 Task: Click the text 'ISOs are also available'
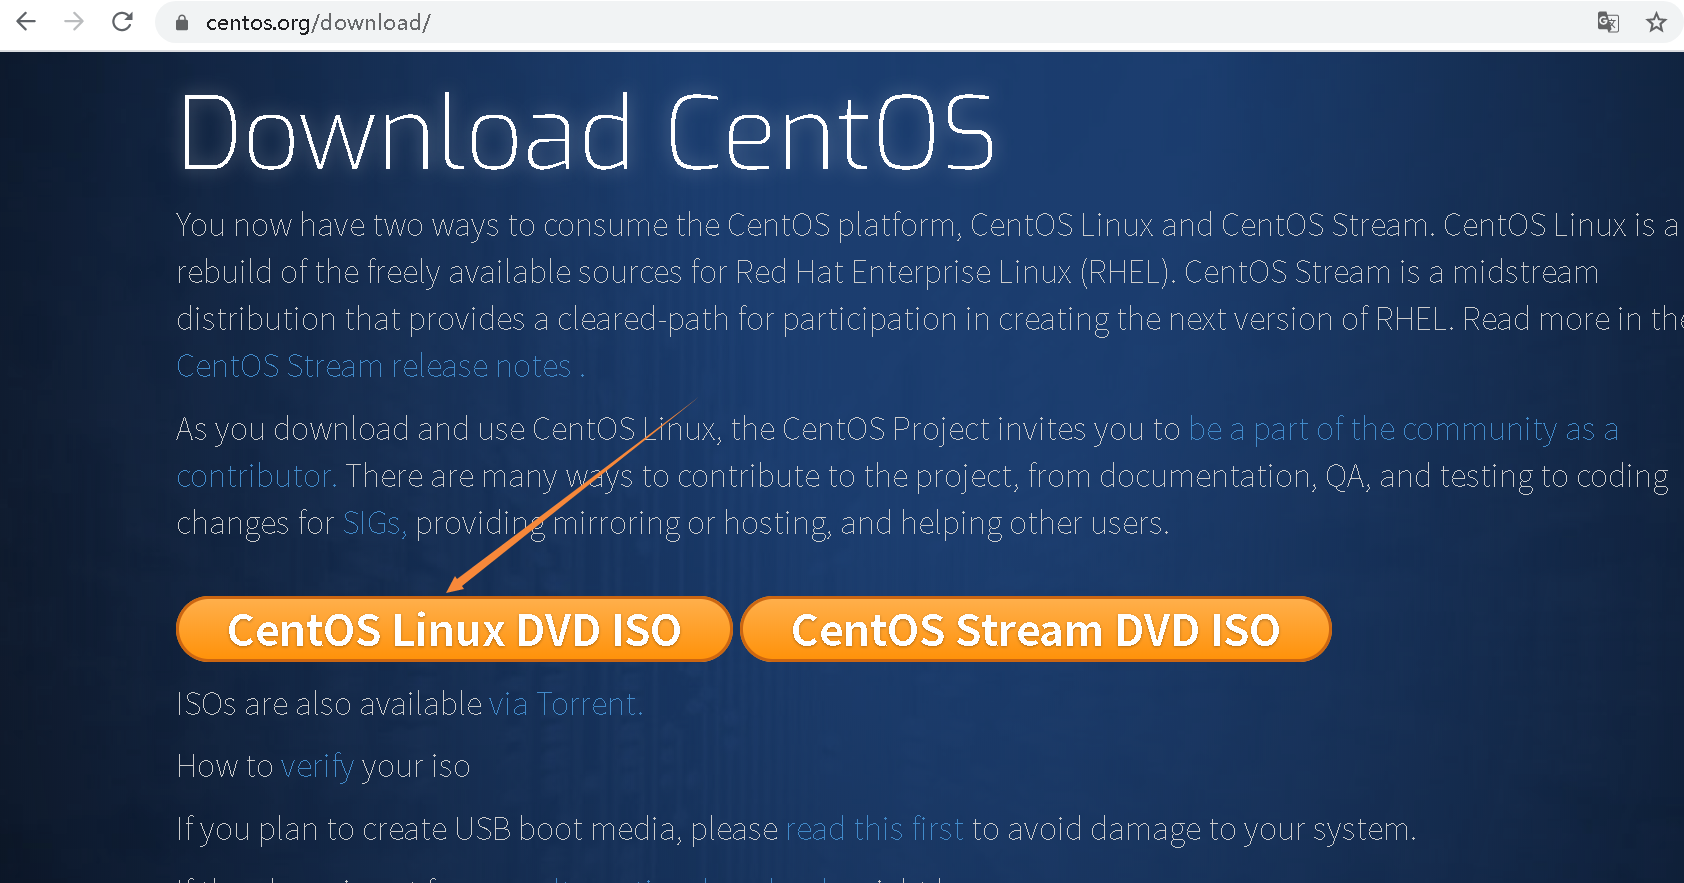coord(329,704)
